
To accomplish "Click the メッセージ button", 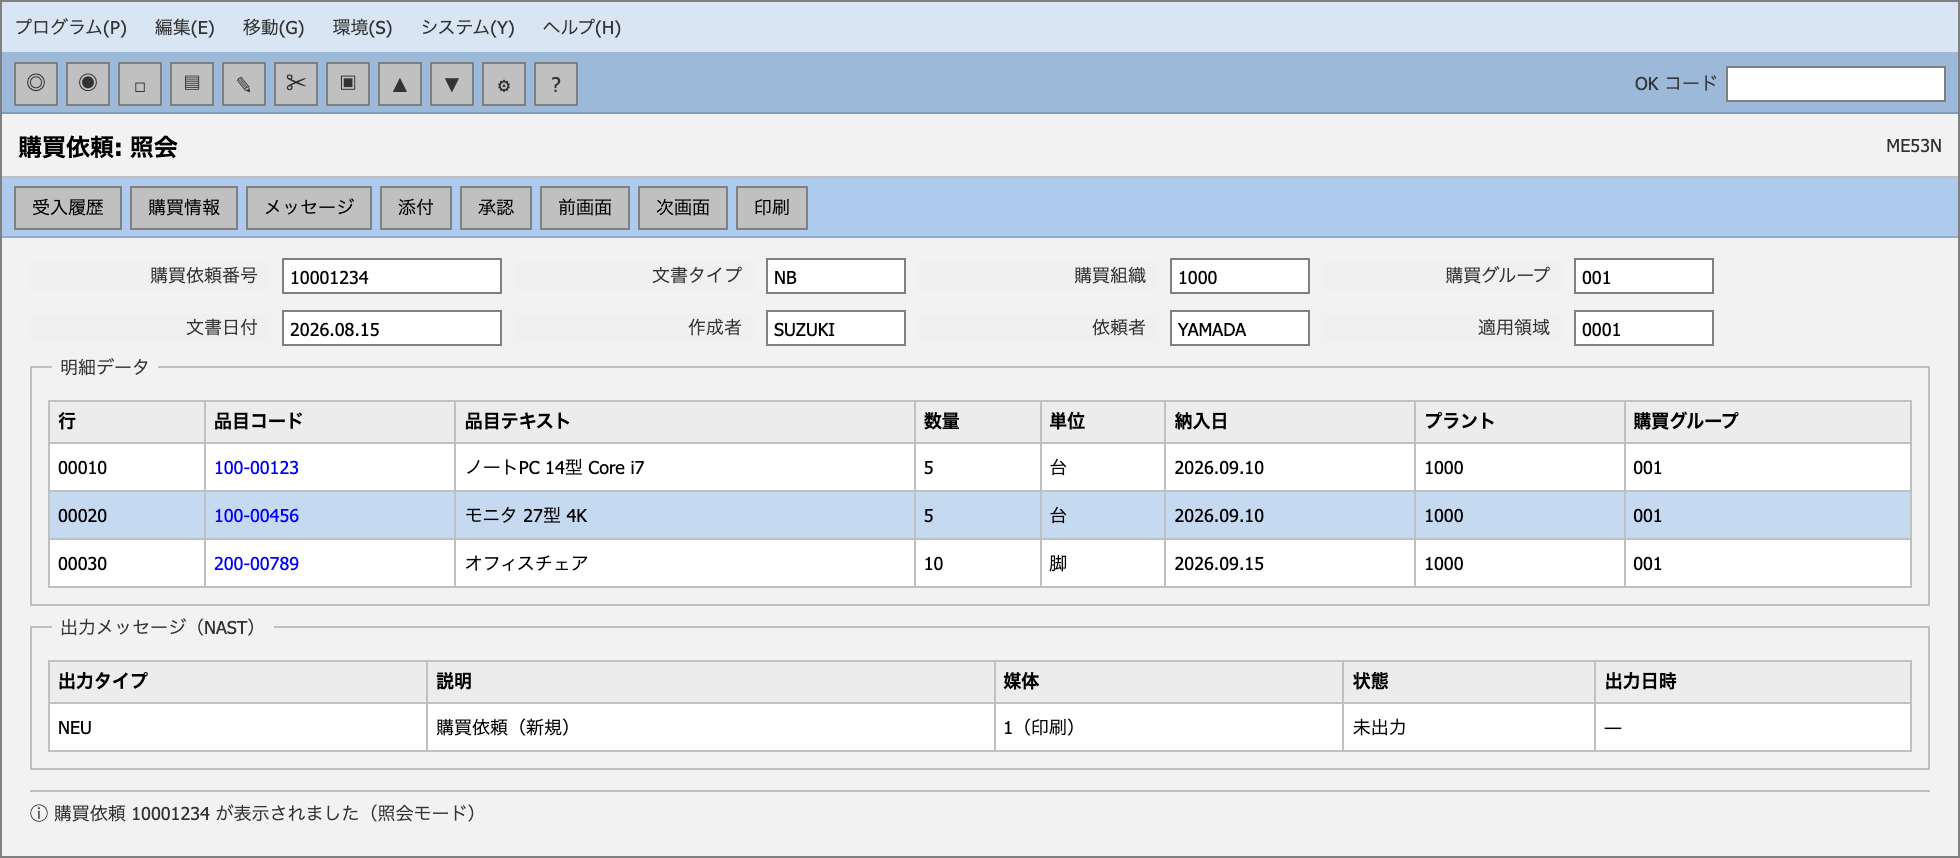I will point(309,208).
